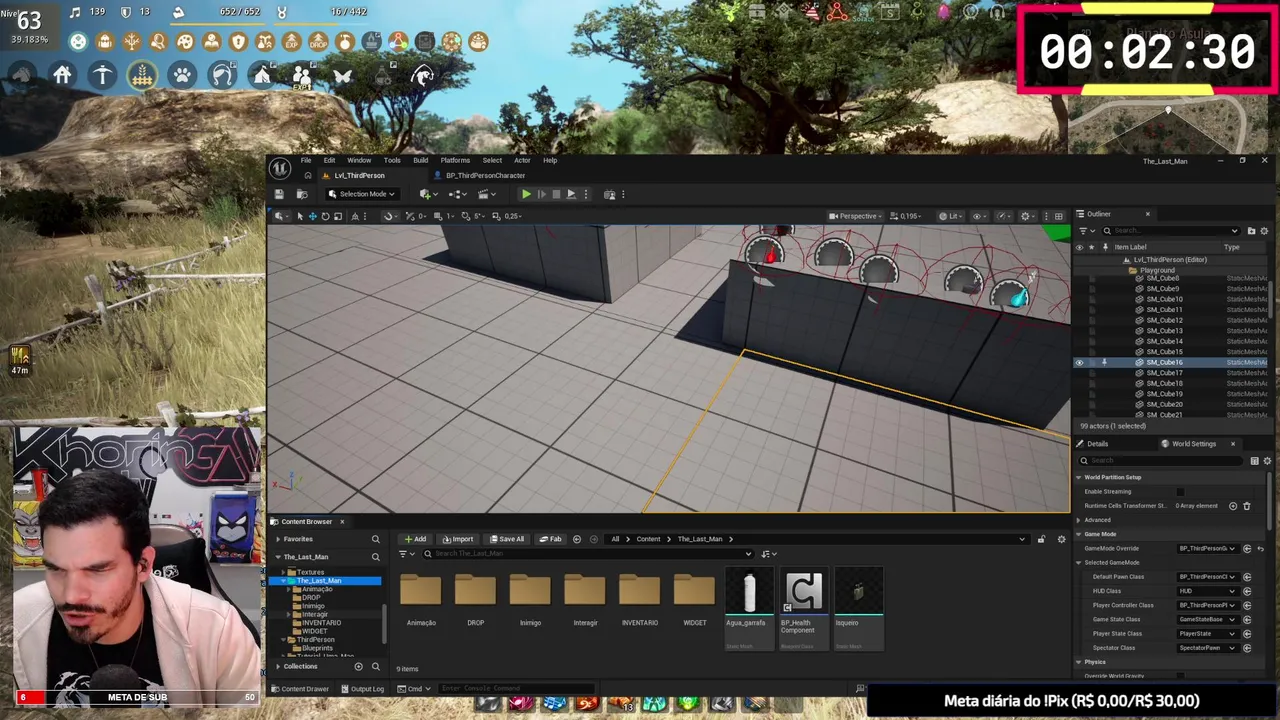Click the Content breadcrumb in path bar

coord(648,539)
